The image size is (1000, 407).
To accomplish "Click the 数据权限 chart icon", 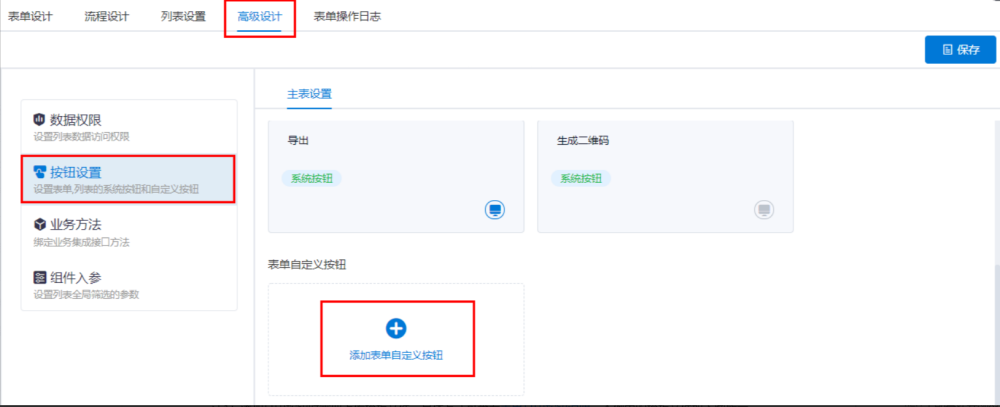I will 40,120.
